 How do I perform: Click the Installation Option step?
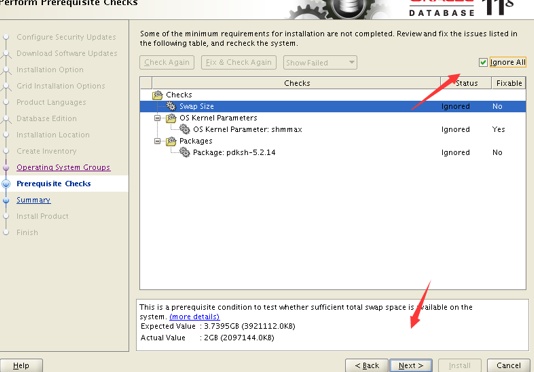50,69
